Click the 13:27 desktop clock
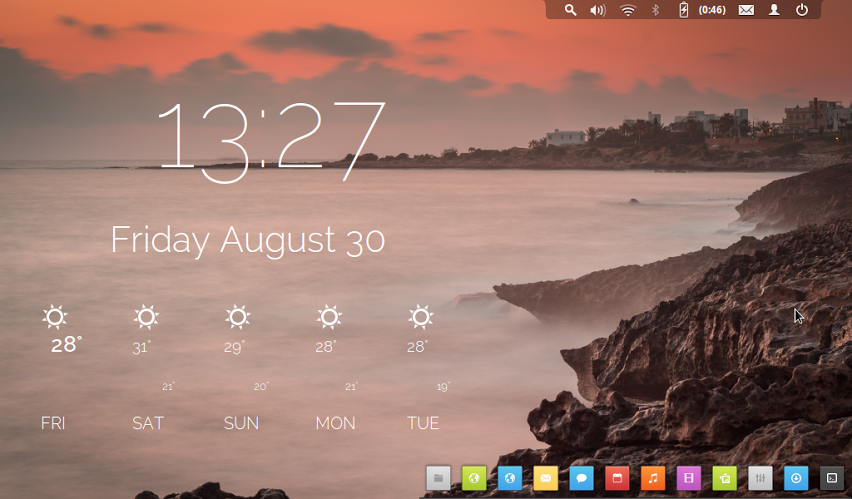Viewport: 852px width, 499px height. pos(271,142)
